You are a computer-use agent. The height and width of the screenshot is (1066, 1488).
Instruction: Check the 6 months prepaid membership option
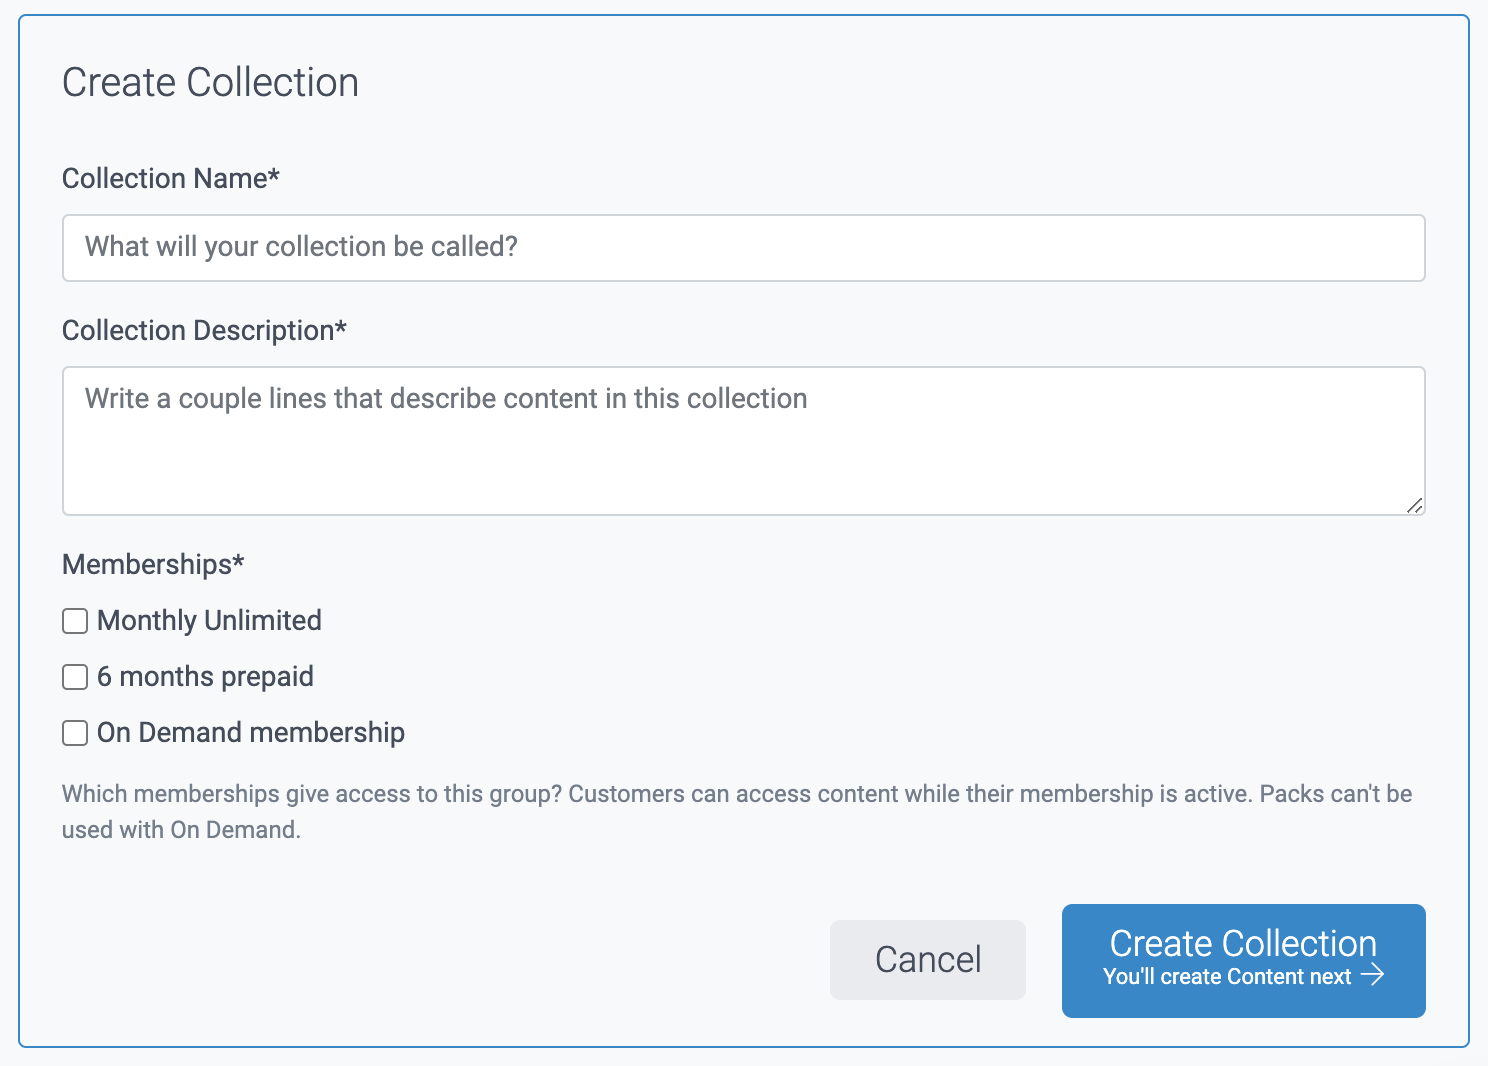75,677
